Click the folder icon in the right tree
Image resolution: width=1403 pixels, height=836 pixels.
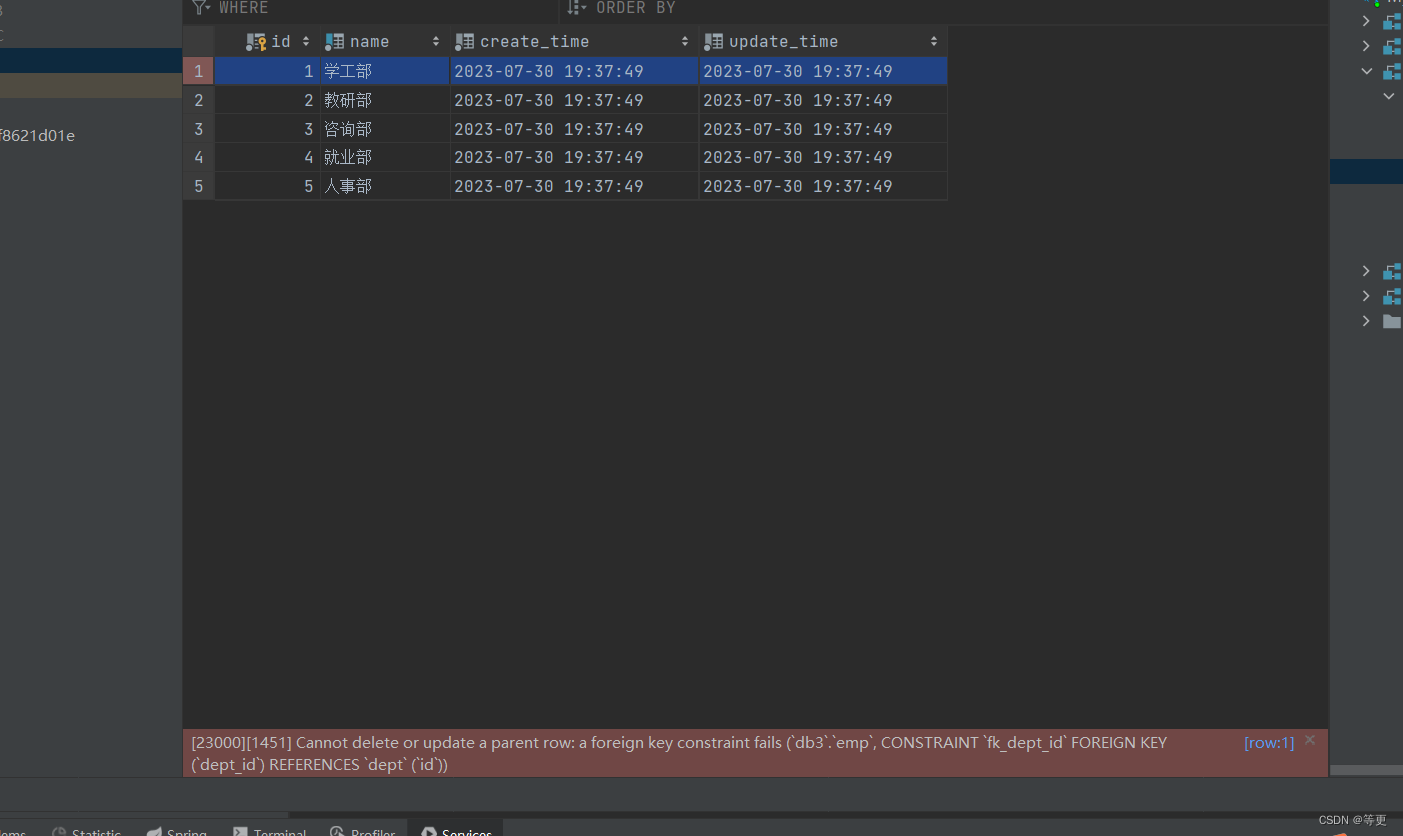point(1392,321)
